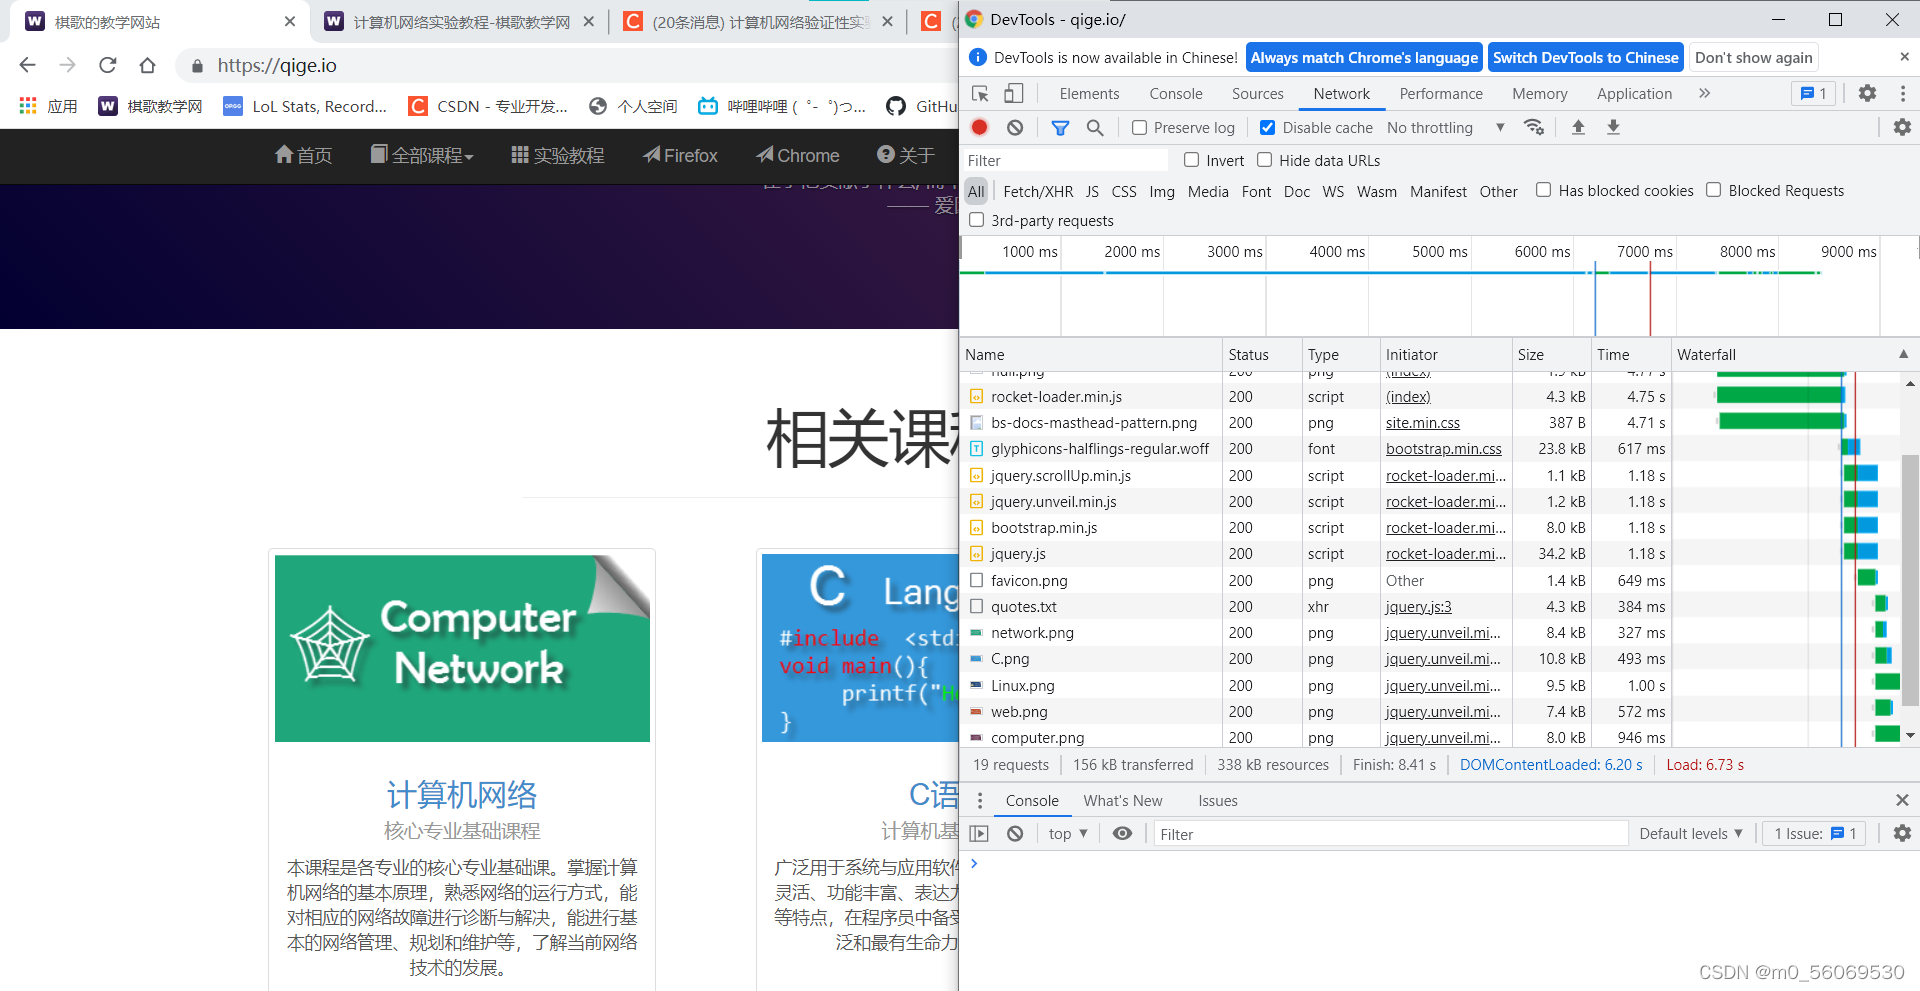Open the top context selector in console

[x=1067, y=833]
